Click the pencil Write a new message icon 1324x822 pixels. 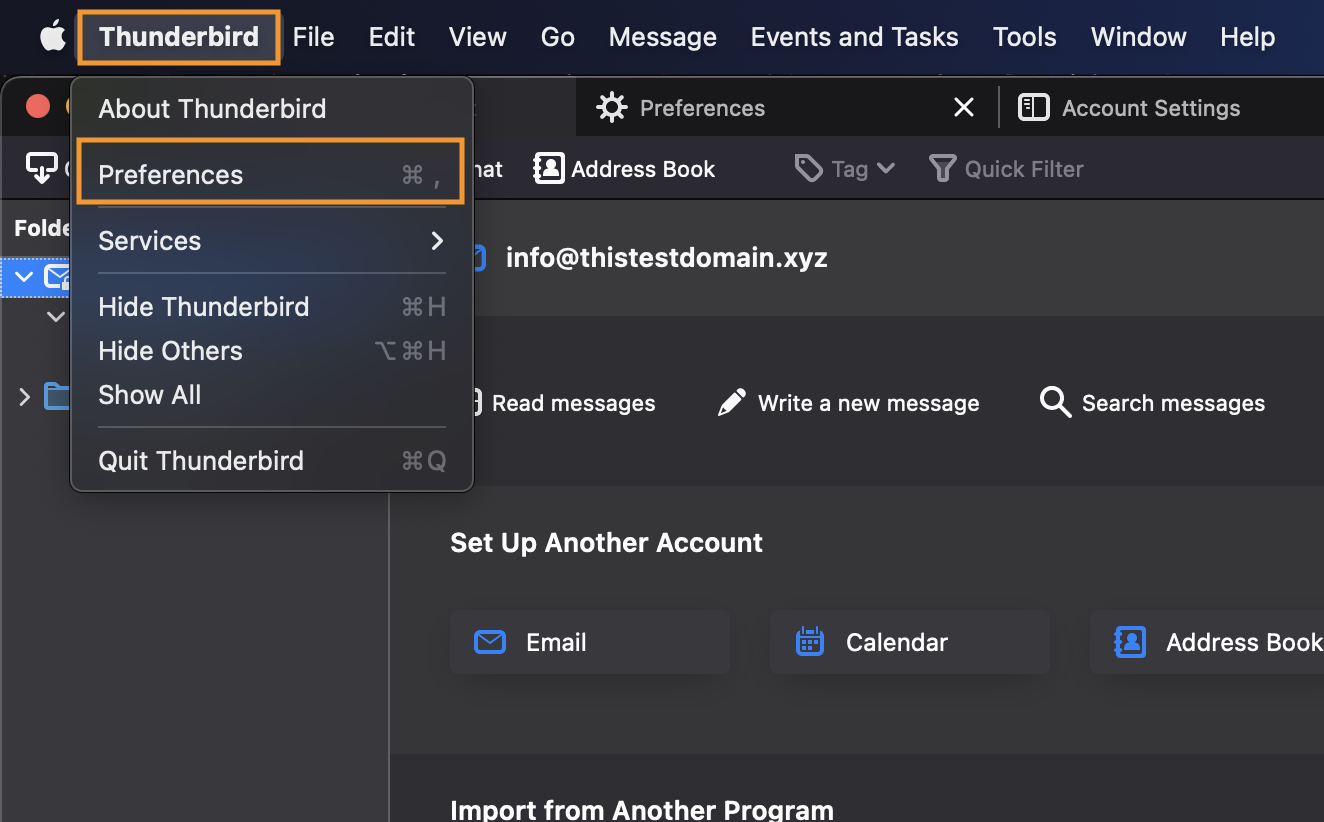point(732,403)
